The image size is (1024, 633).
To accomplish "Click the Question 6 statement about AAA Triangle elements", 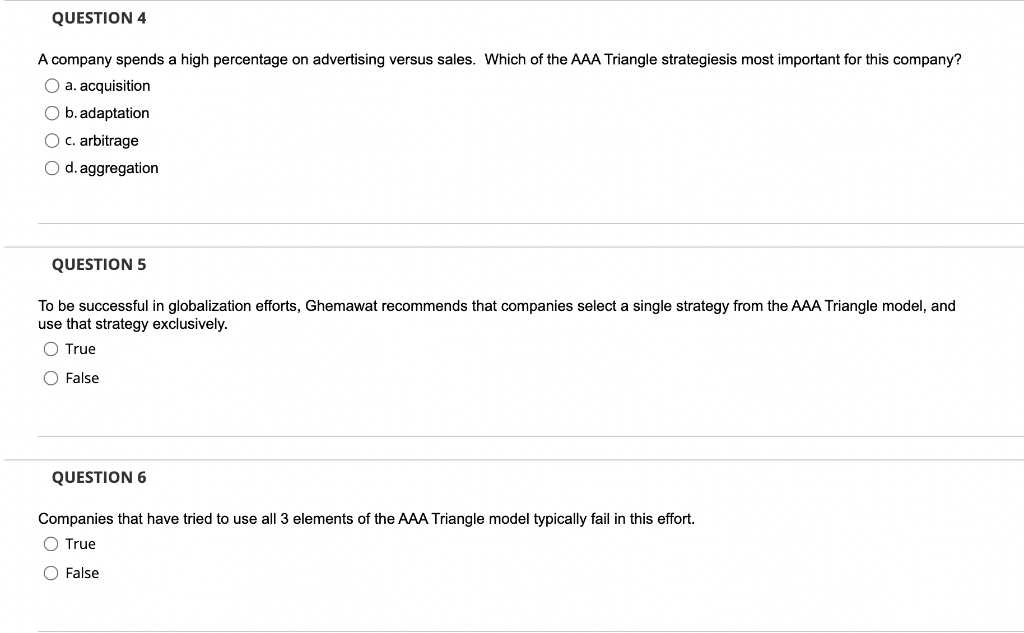I will pyautogui.click(x=366, y=517).
